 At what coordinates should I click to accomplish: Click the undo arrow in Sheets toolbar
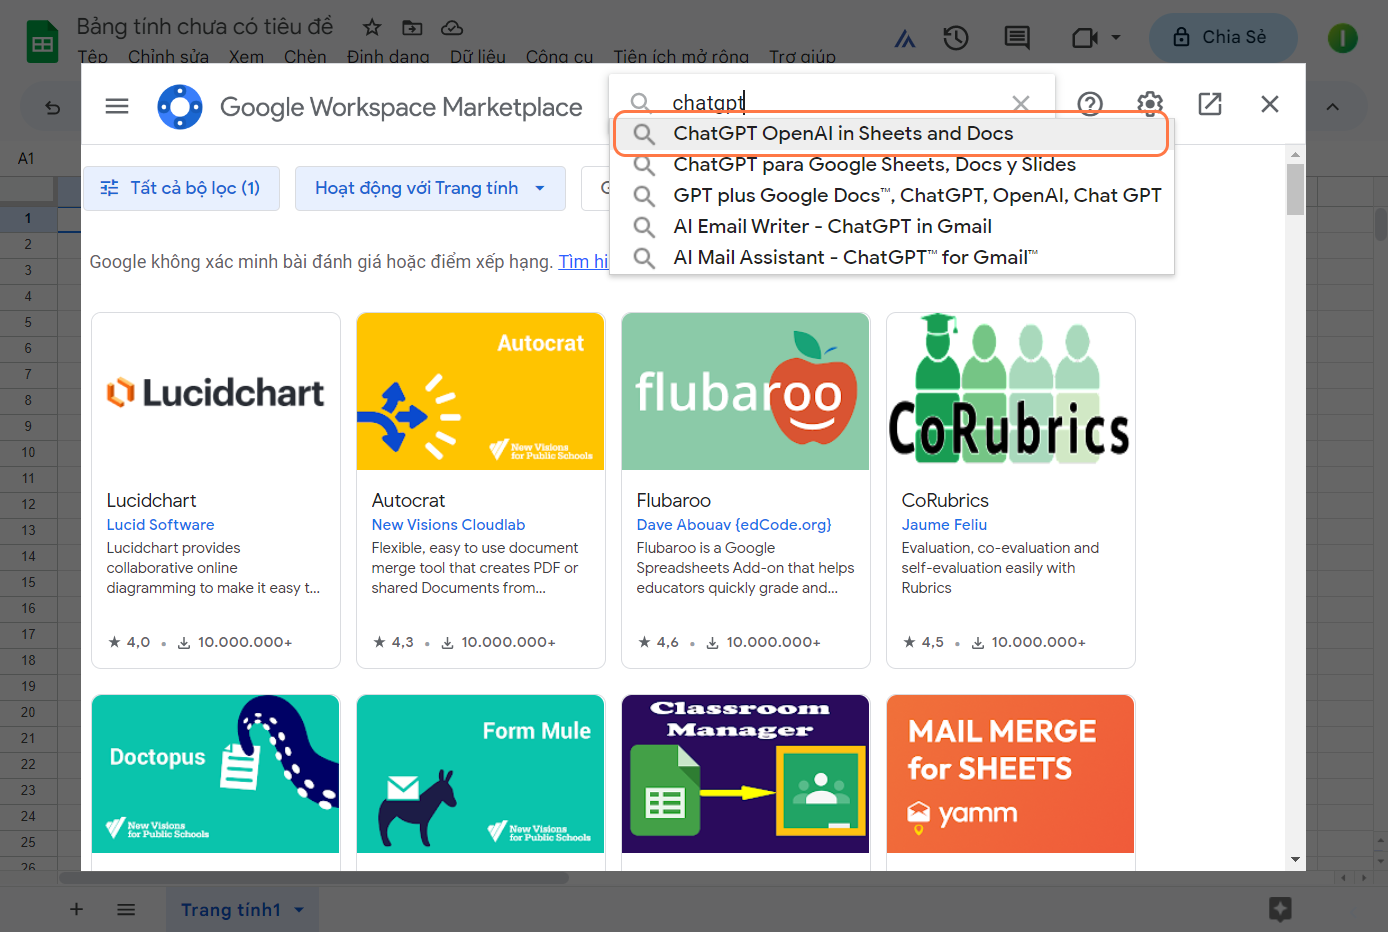click(x=53, y=108)
